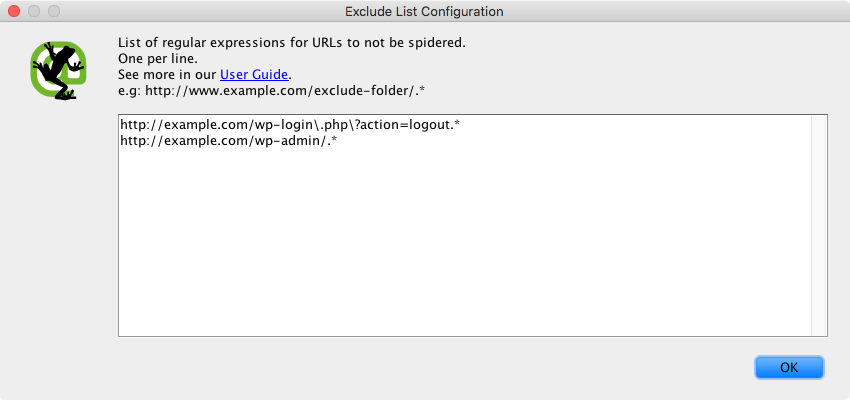Screen dimensions: 850x400
Task: Click the empty space in the exclude list box
Action: (464, 244)
